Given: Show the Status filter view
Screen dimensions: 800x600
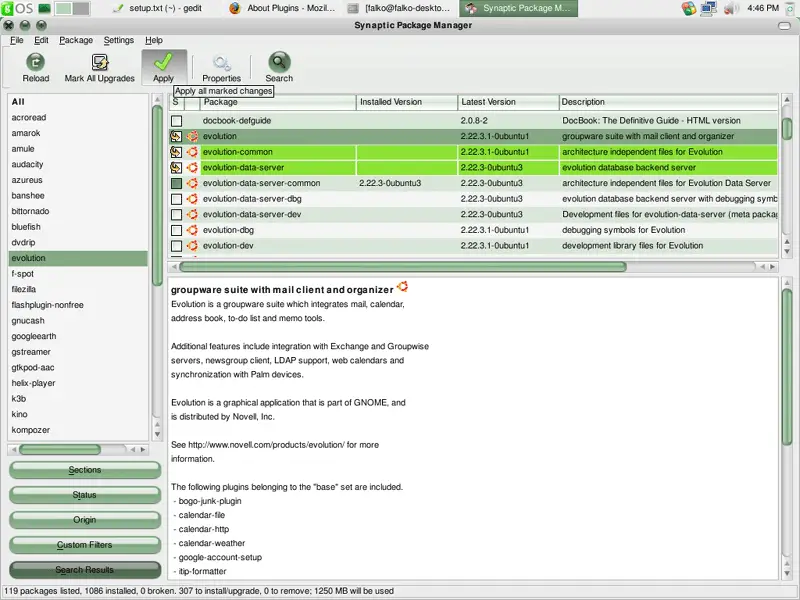Looking at the screenshot, I should tap(85, 495).
